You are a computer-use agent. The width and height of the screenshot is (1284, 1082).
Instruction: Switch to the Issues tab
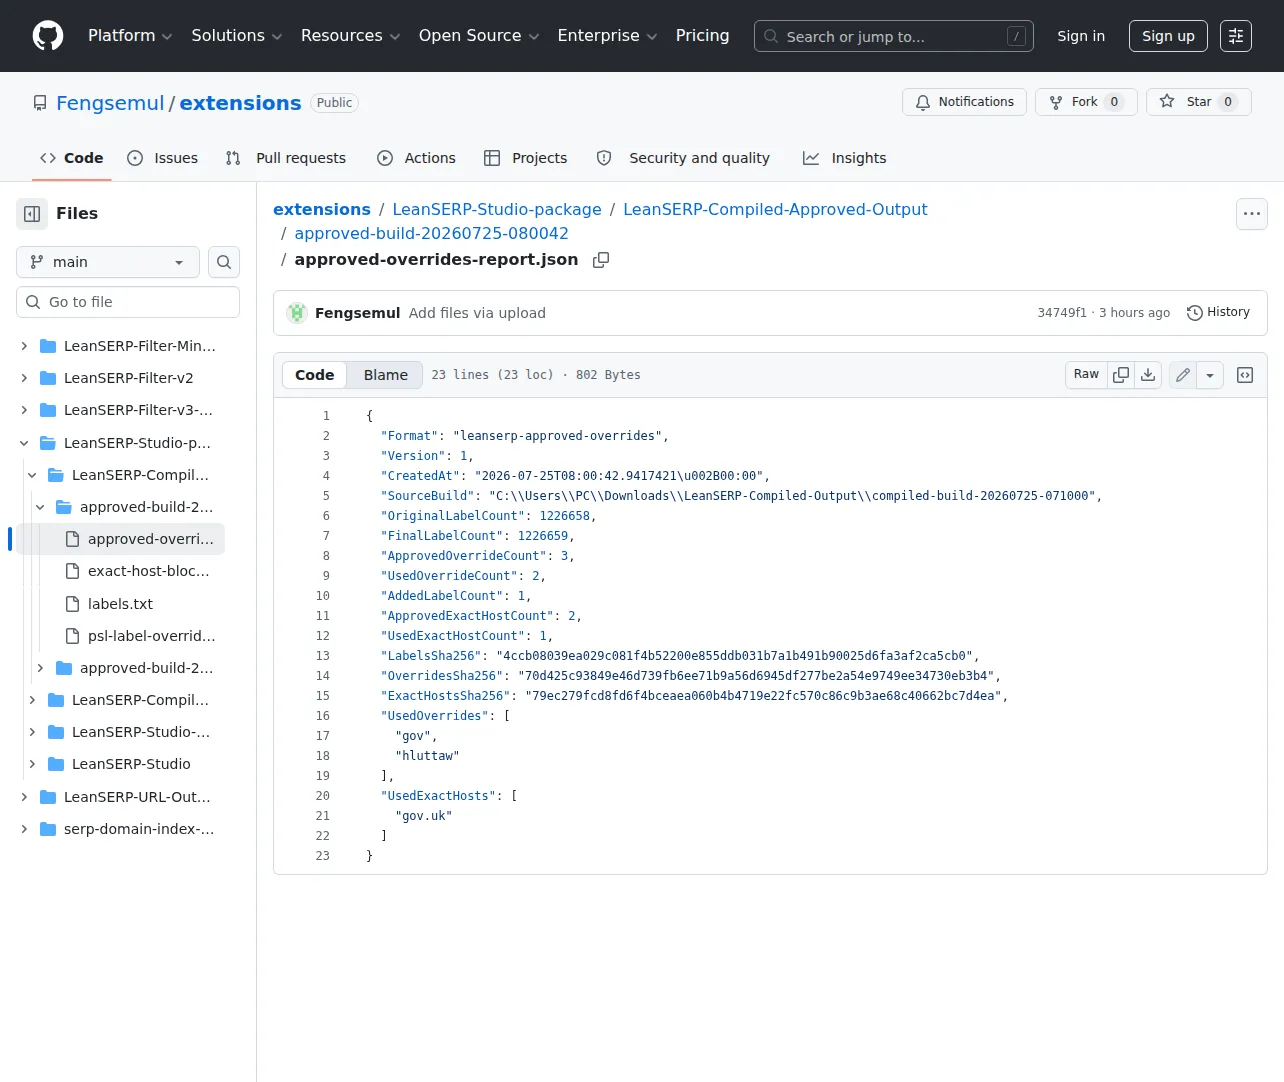163,158
